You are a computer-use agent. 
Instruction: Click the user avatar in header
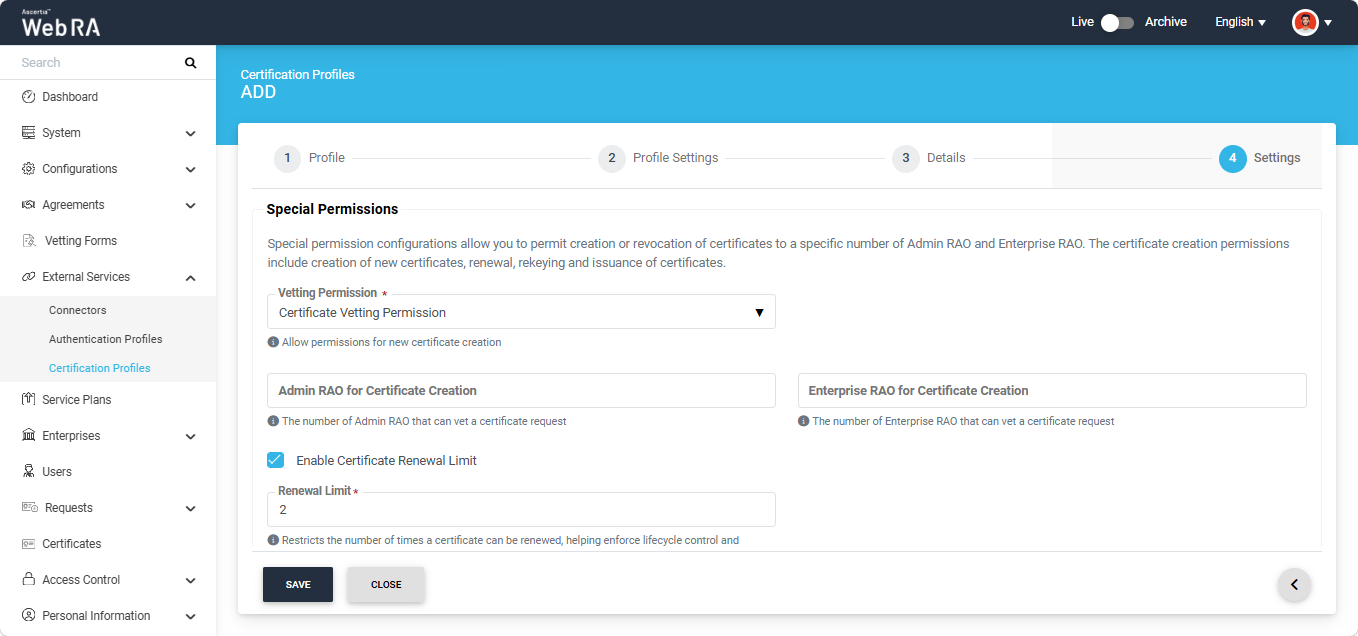[x=1305, y=22]
